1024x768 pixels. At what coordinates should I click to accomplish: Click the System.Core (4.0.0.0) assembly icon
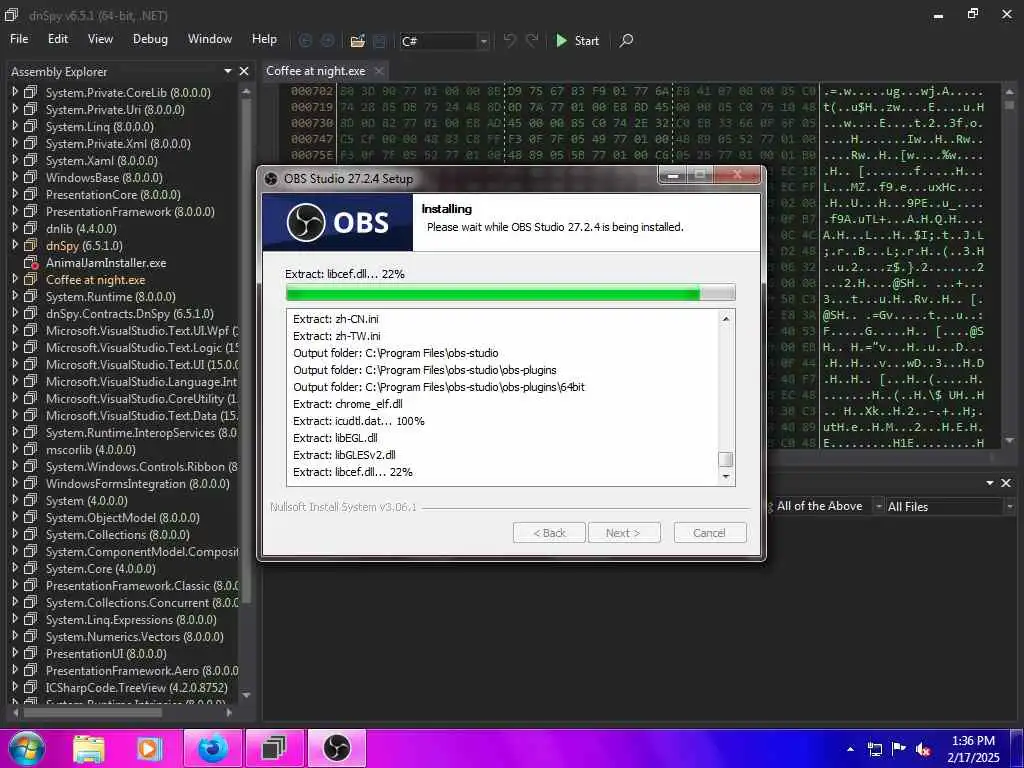click(x=31, y=568)
